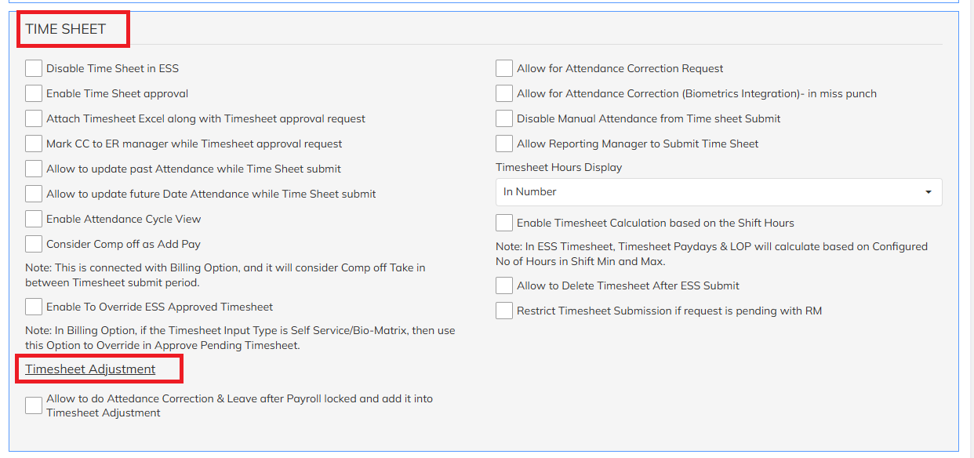Tick Disable Manual Attendance from Time sheet Submit
This screenshot has height=458, width=974.
pos(504,118)
